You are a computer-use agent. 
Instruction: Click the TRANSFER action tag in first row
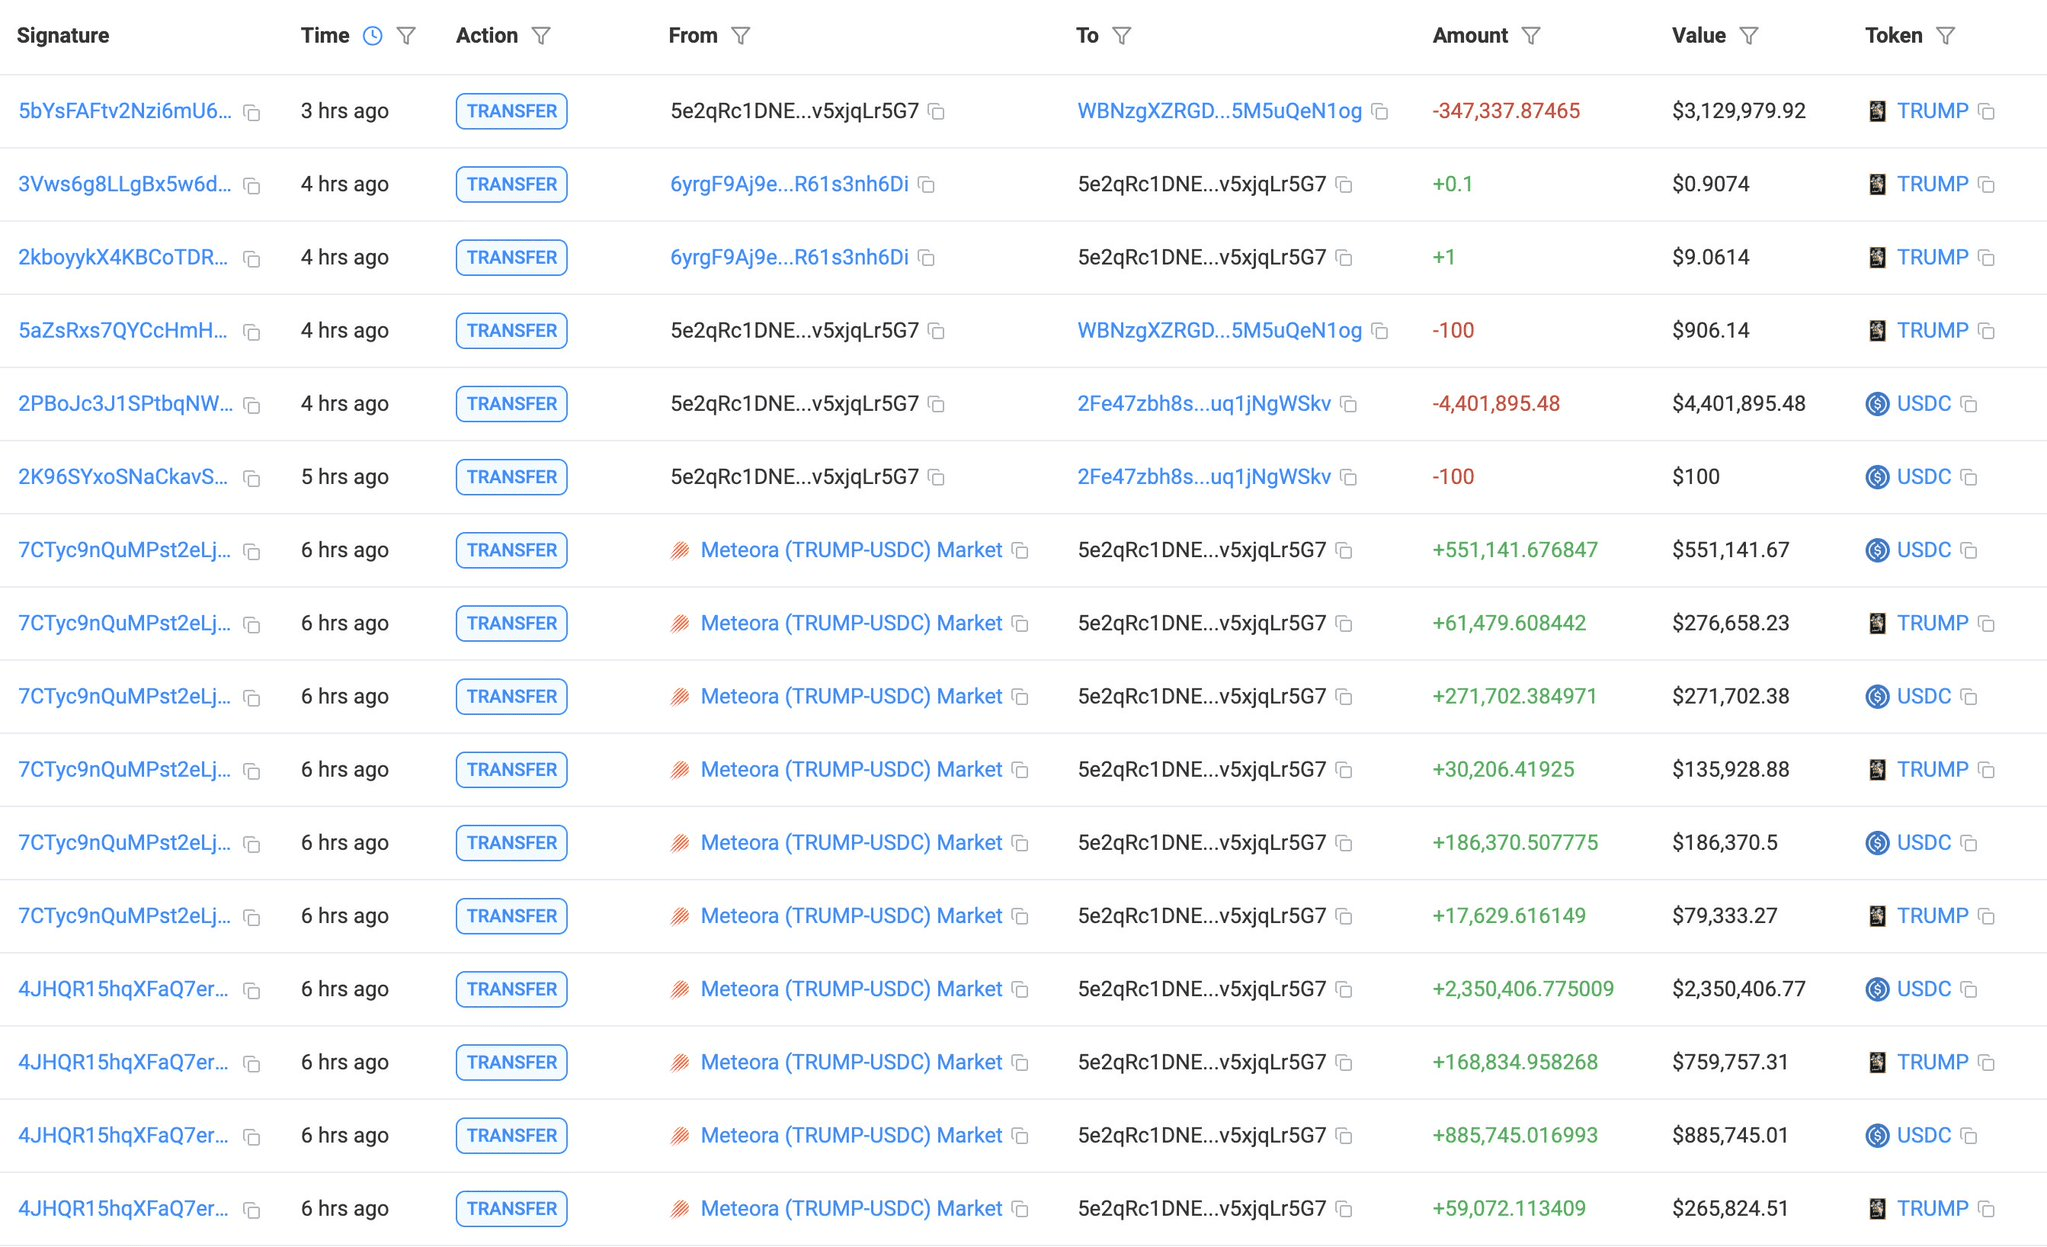(511, 111)
